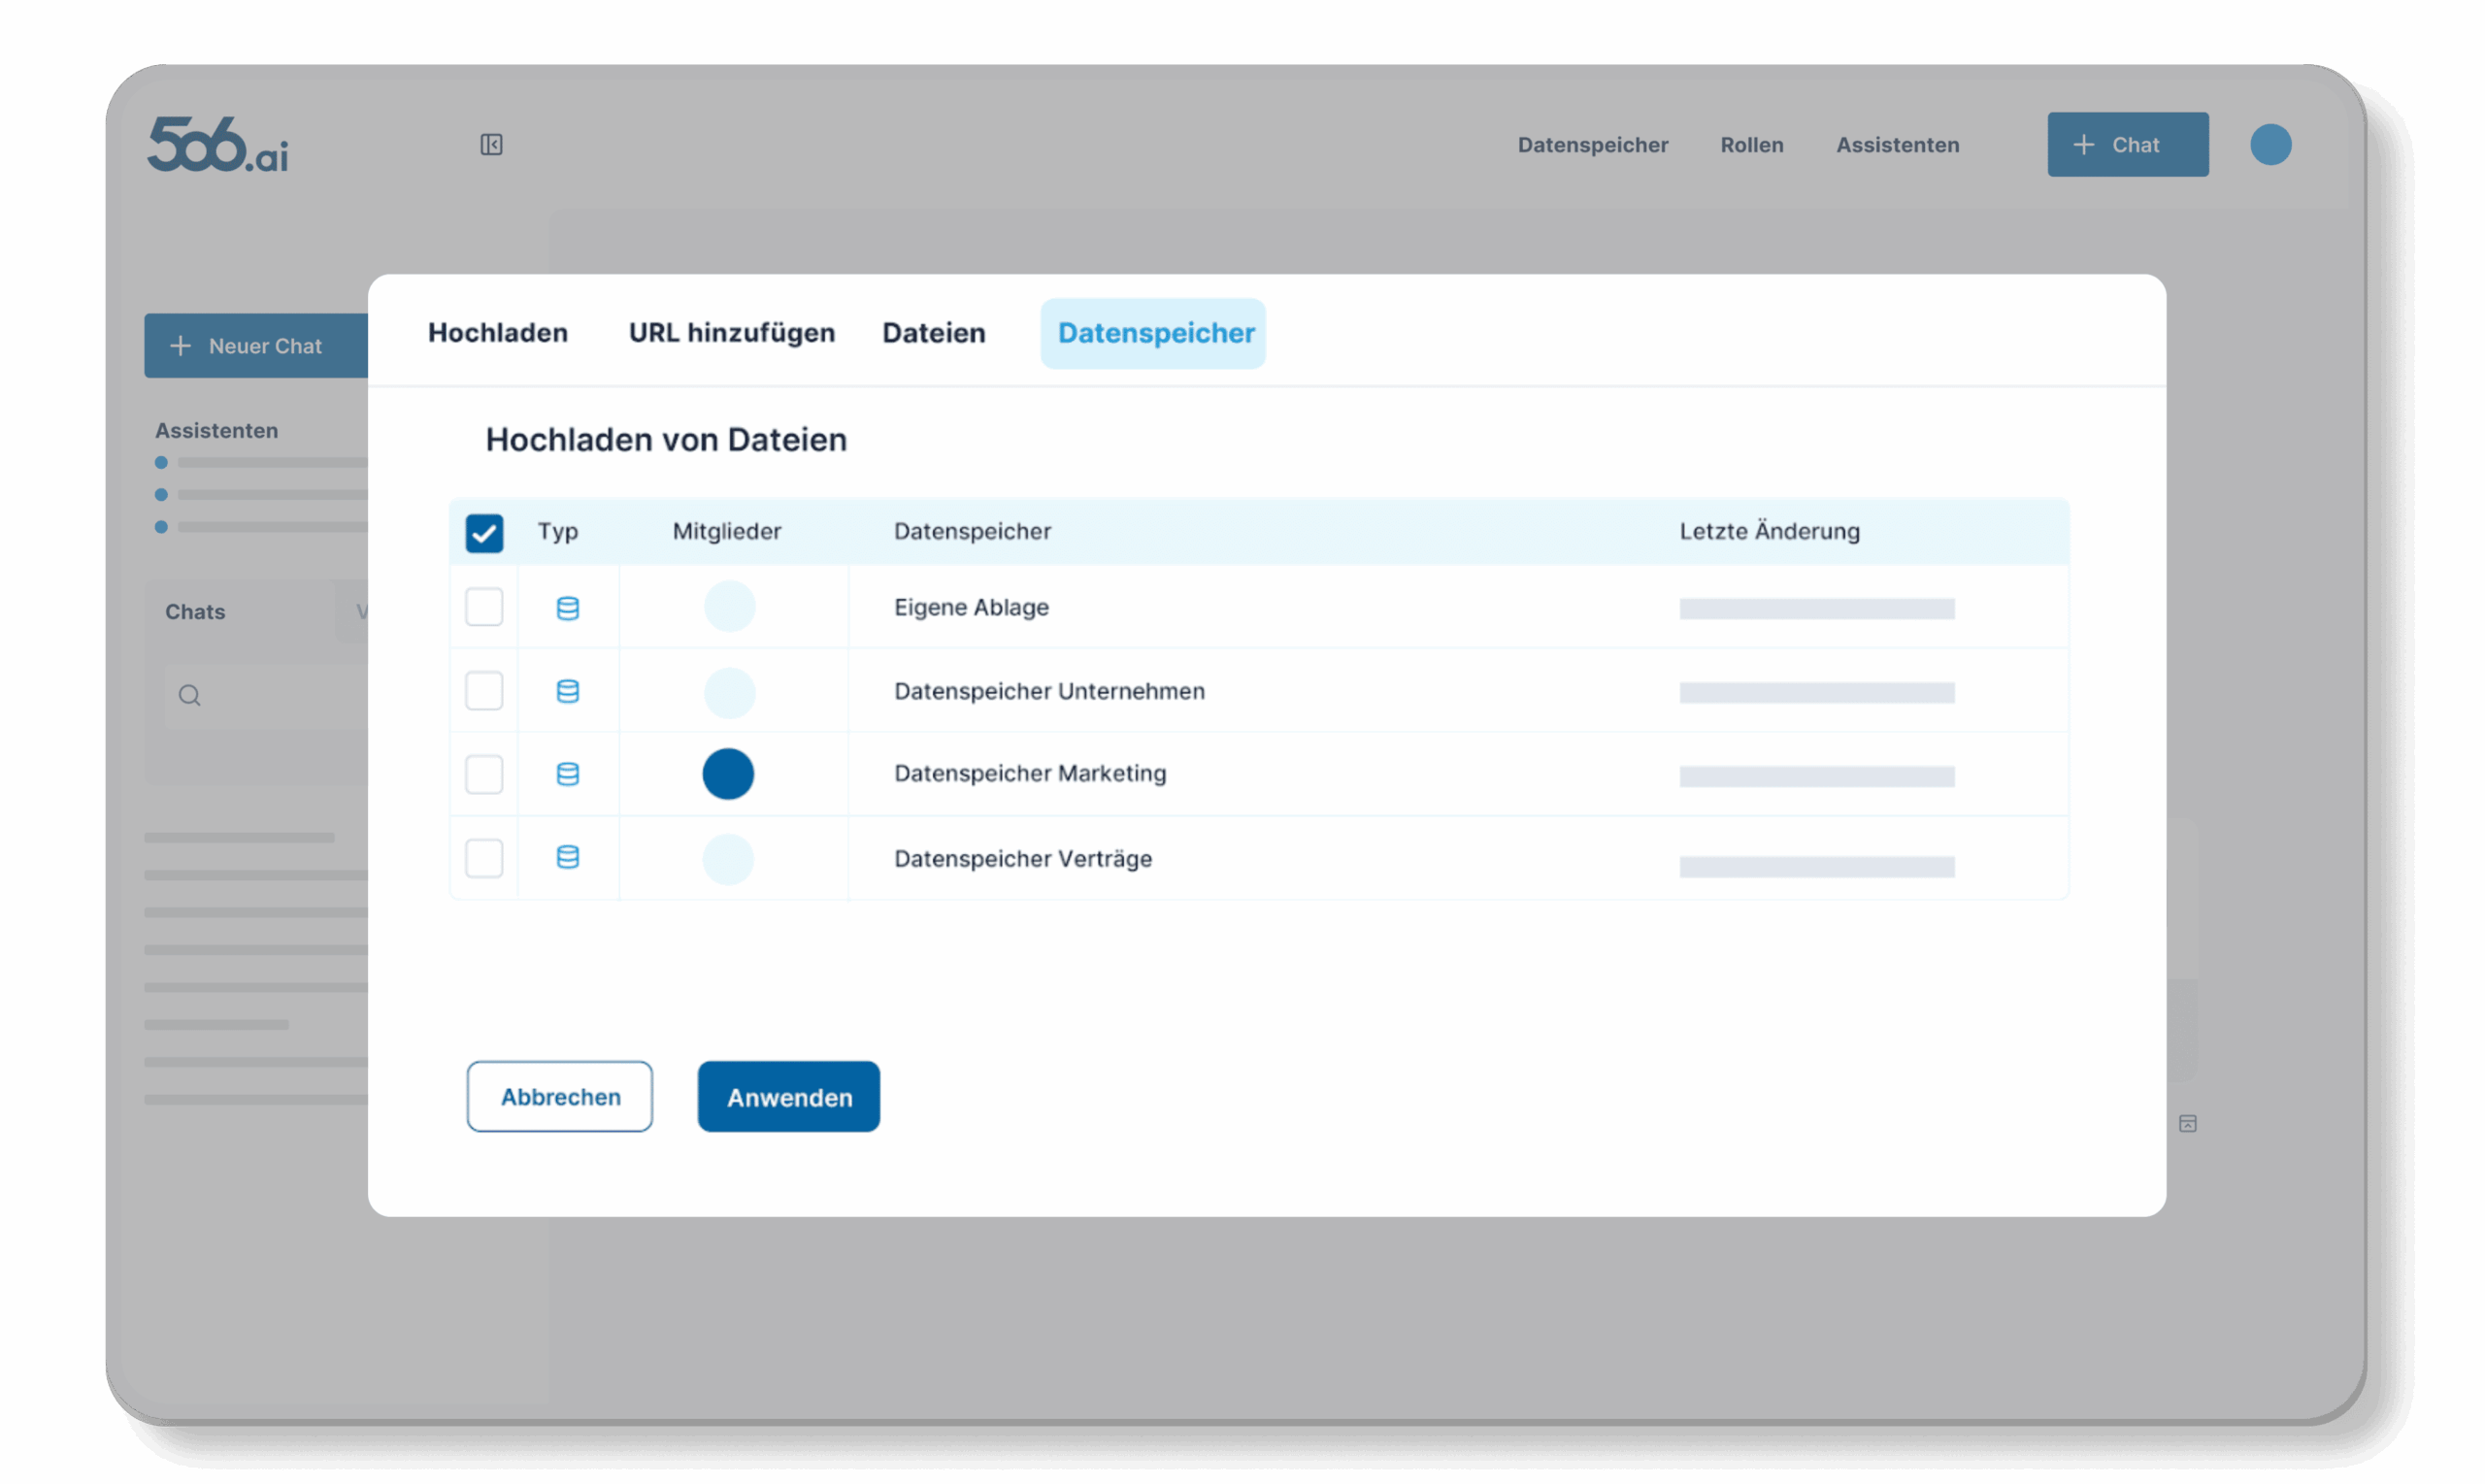Tick the Datenspeicher Verträge checkbox
This screenshot has height=1484, width=2485.
484,858
